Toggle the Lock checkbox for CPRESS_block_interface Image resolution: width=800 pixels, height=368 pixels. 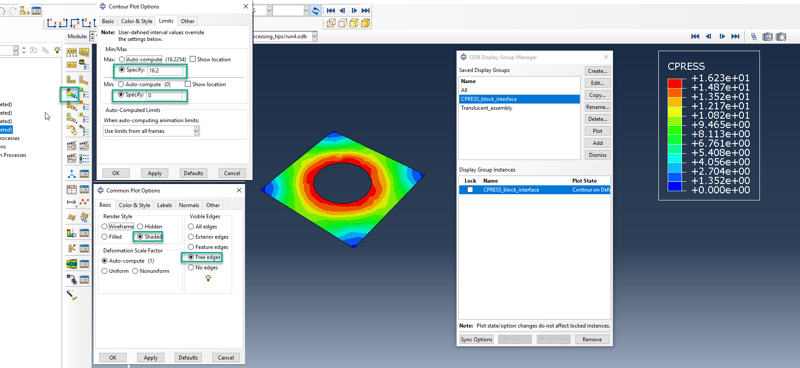tap(470, 189)
